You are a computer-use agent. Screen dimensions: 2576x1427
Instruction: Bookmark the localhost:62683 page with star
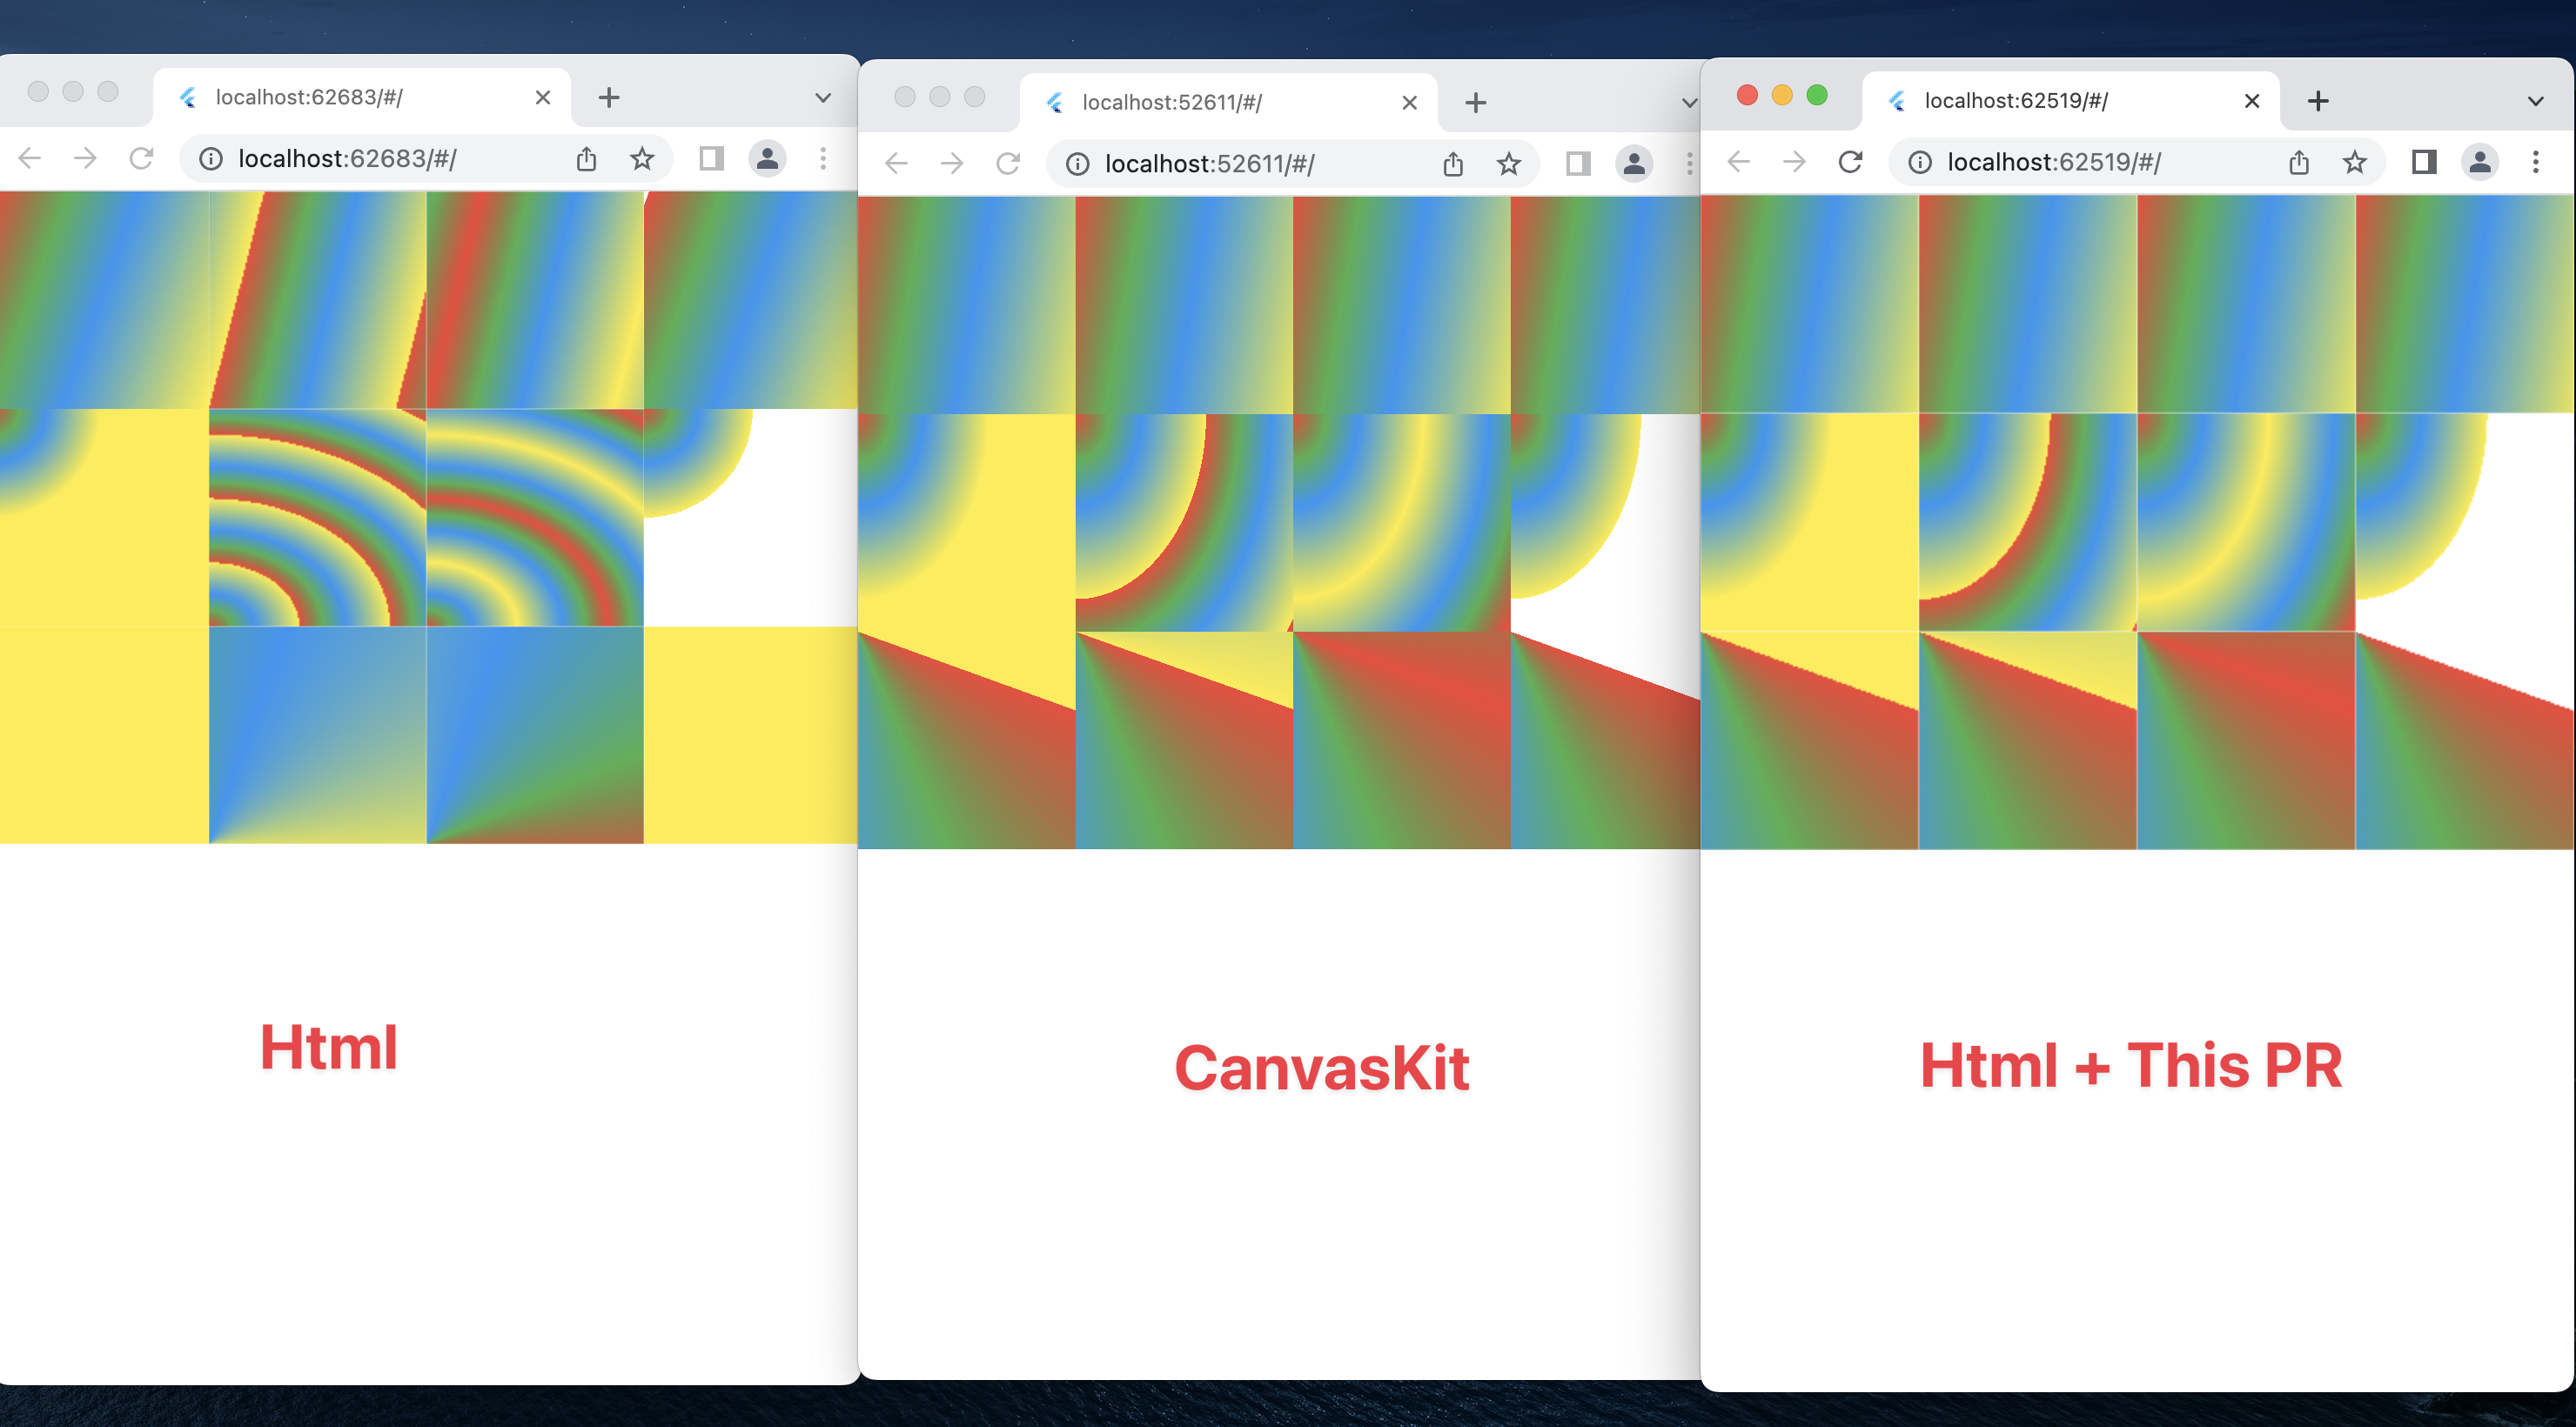tap(642, 159)
